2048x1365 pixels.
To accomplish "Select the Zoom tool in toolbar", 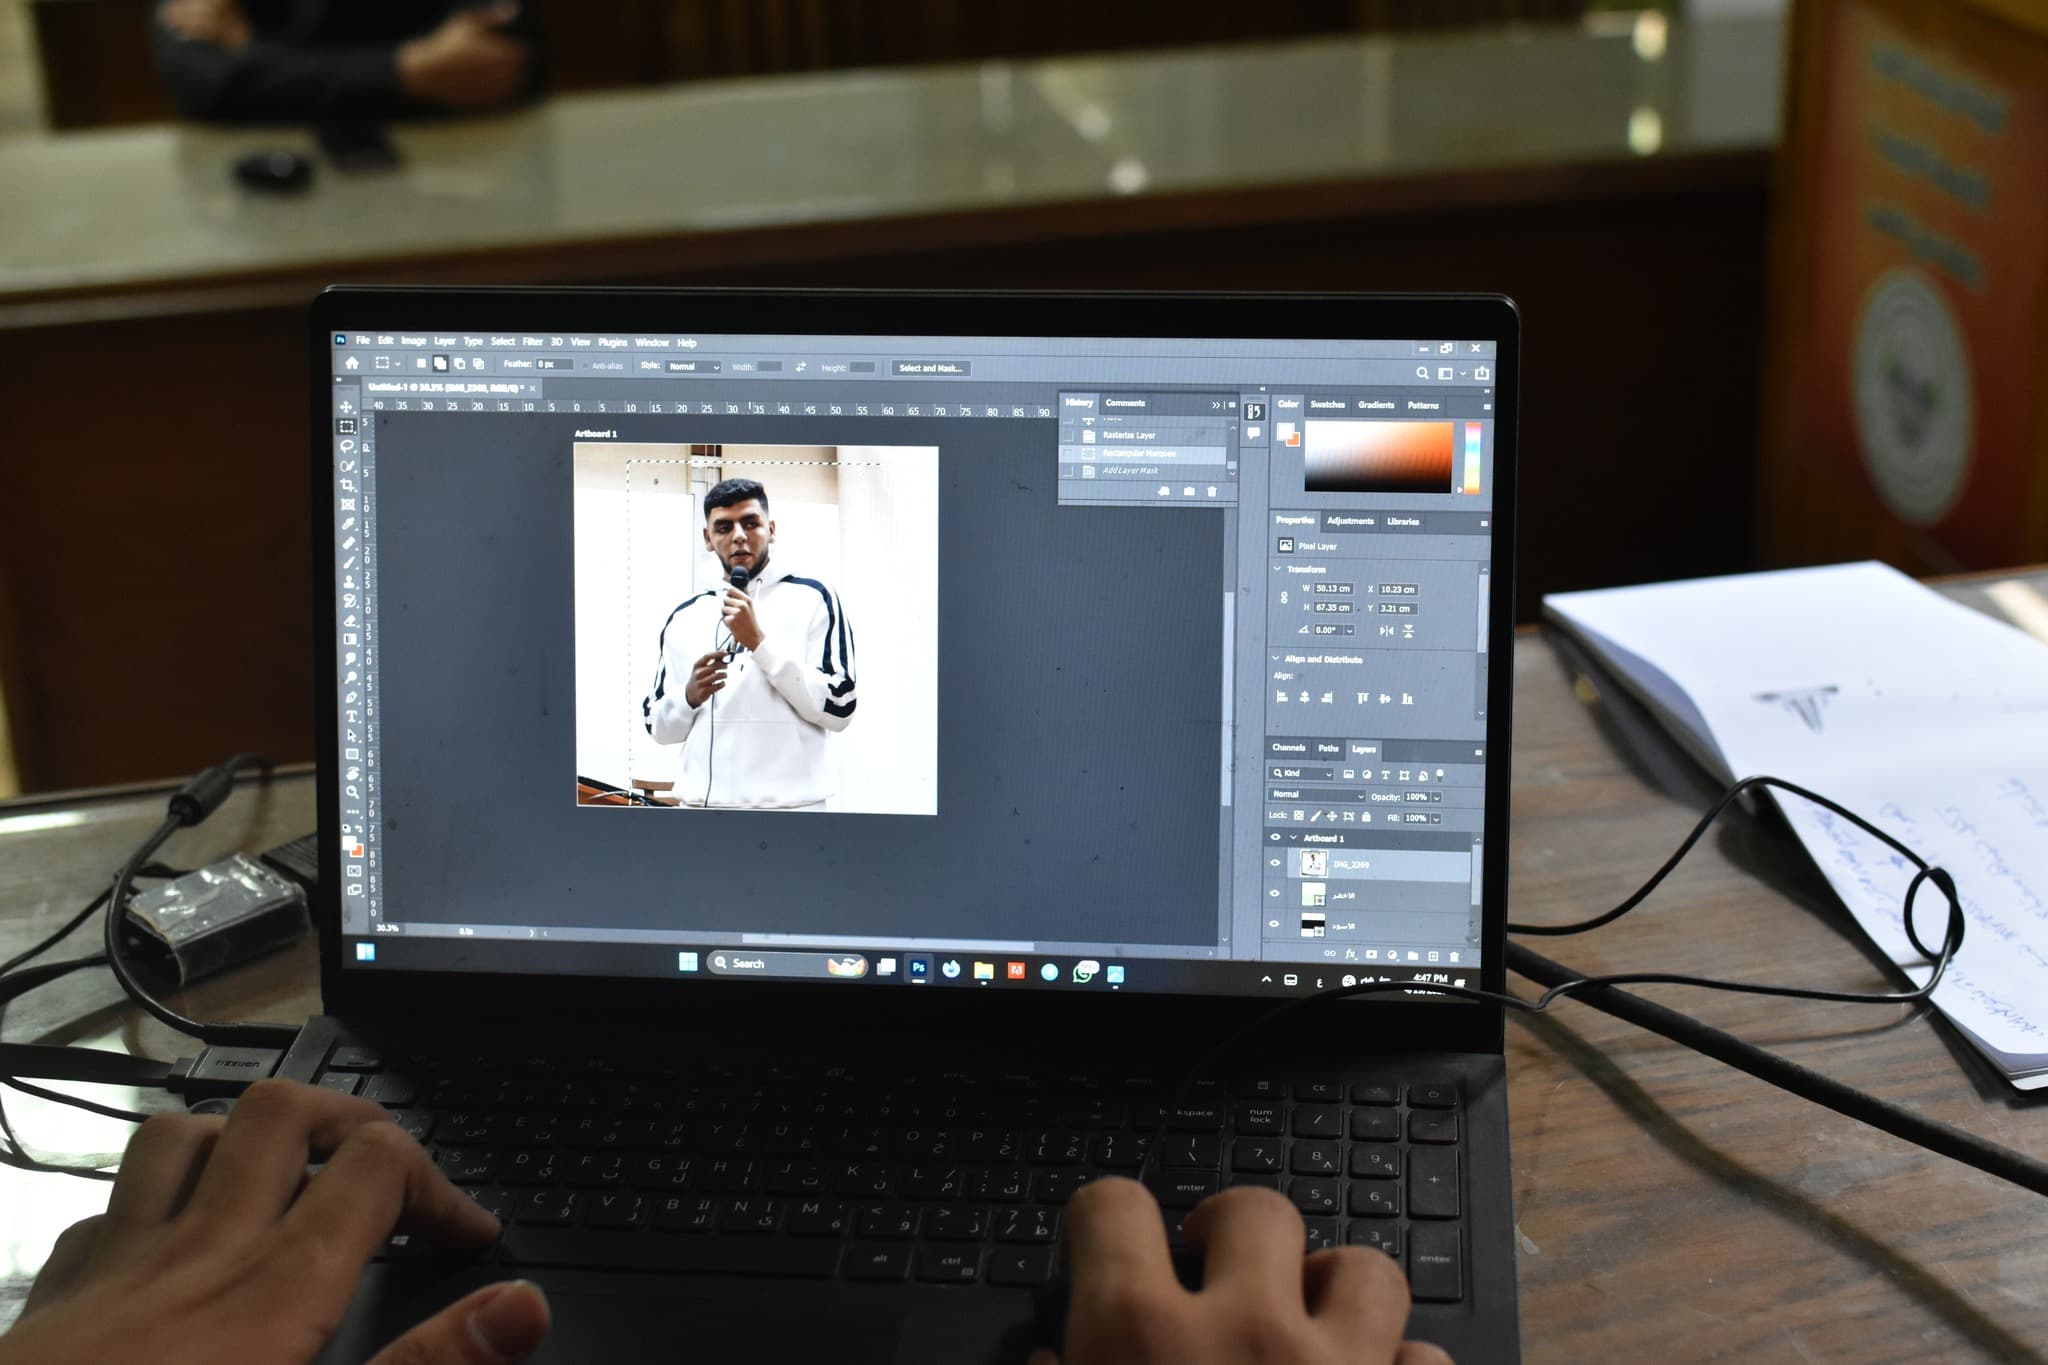I will pyautogui.click(x=352, y=792).
